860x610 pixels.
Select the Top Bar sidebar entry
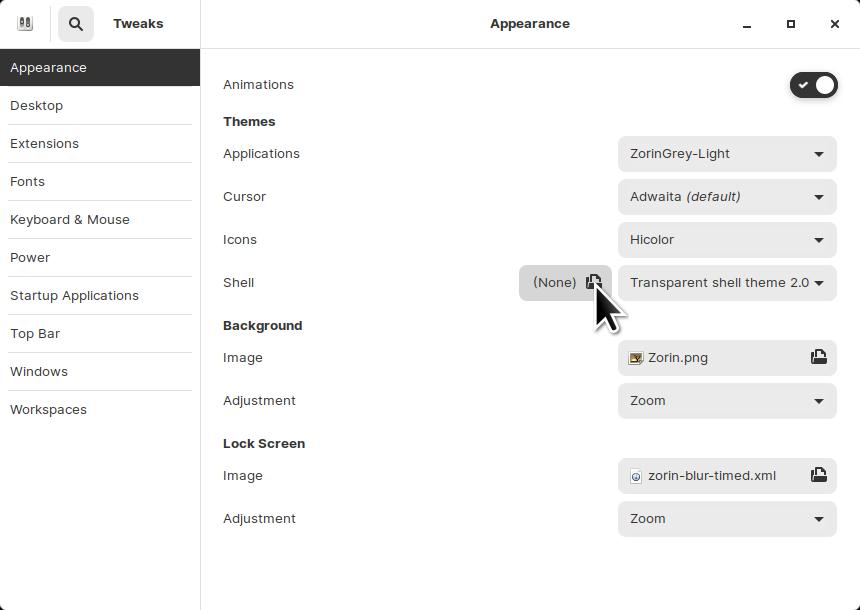pos(35,333)
